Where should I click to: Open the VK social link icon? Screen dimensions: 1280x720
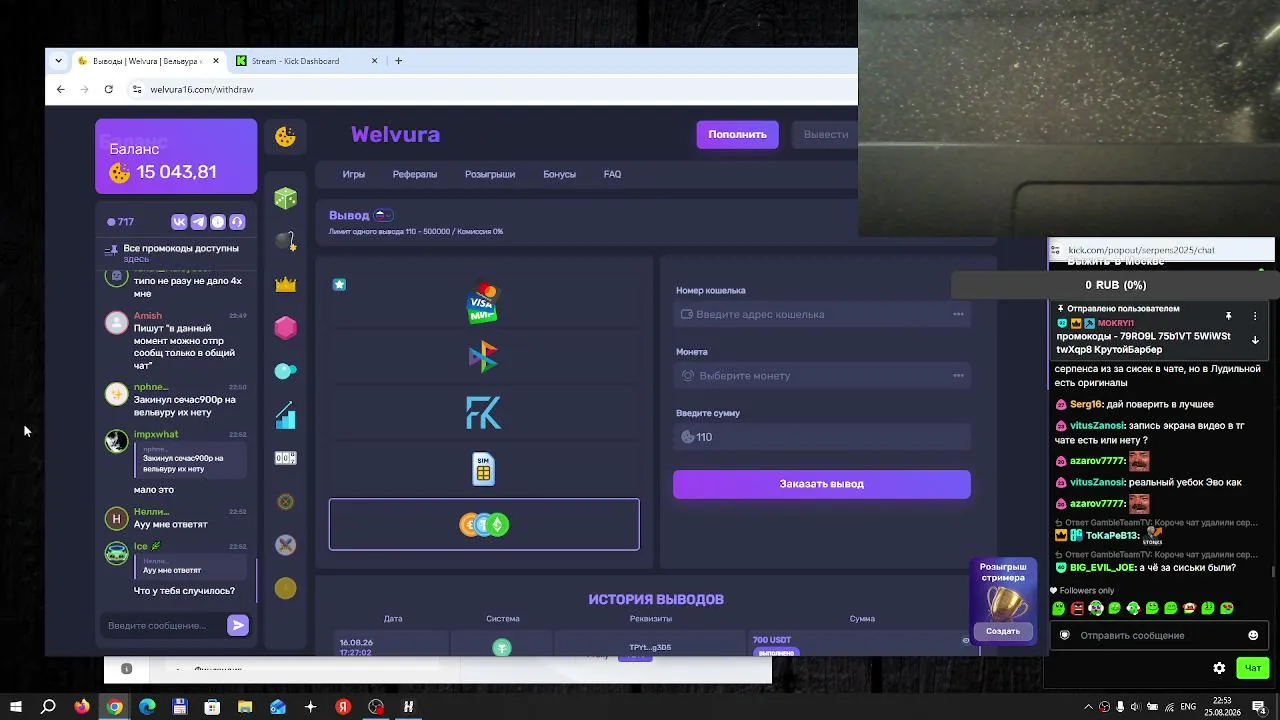point(179,222)
